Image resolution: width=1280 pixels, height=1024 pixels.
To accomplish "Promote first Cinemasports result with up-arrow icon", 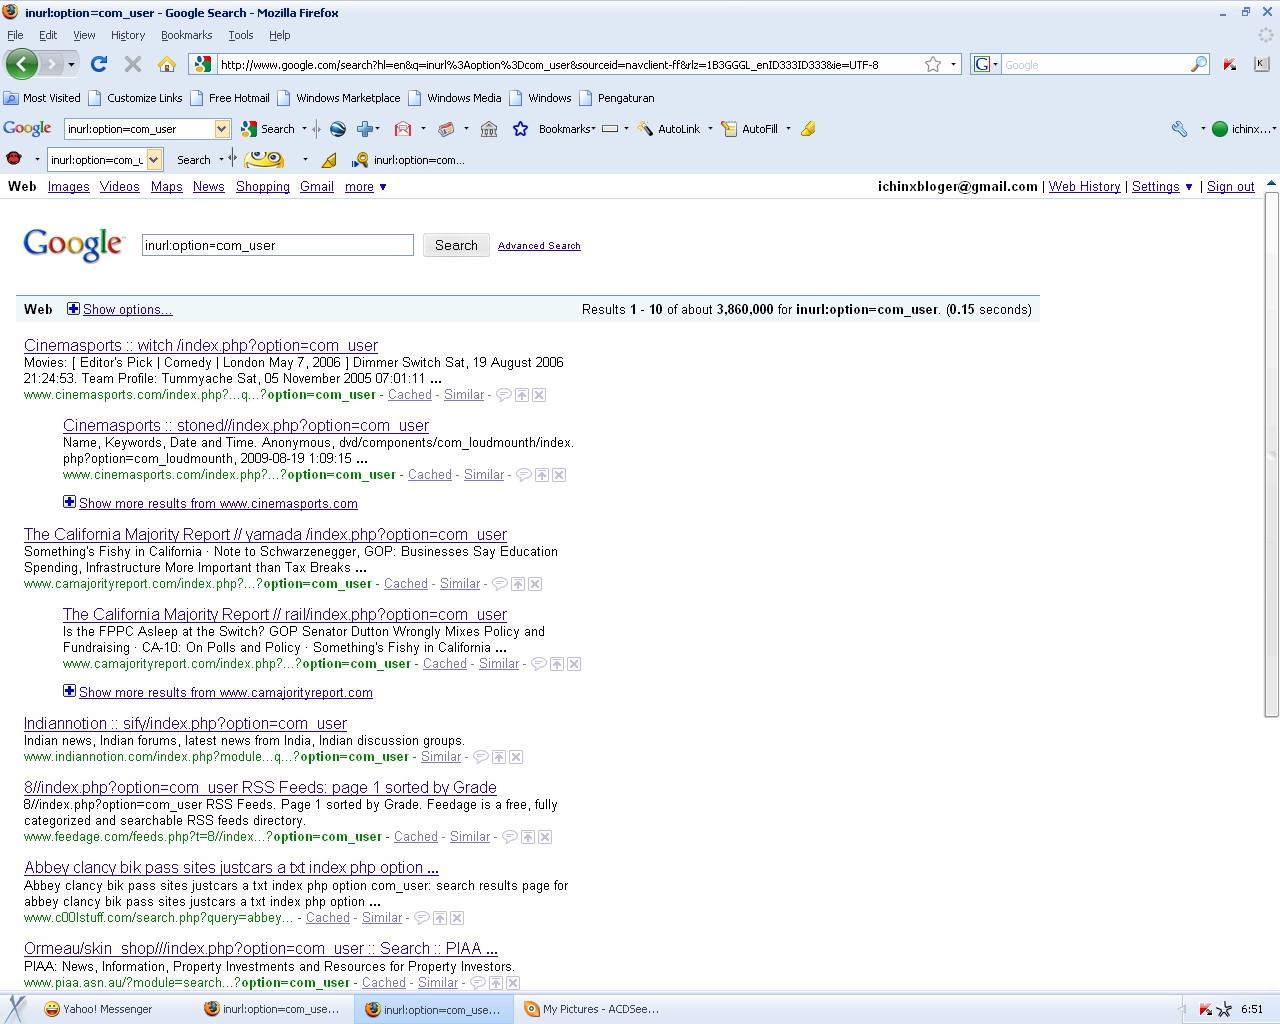I will (x=522, y=395).
